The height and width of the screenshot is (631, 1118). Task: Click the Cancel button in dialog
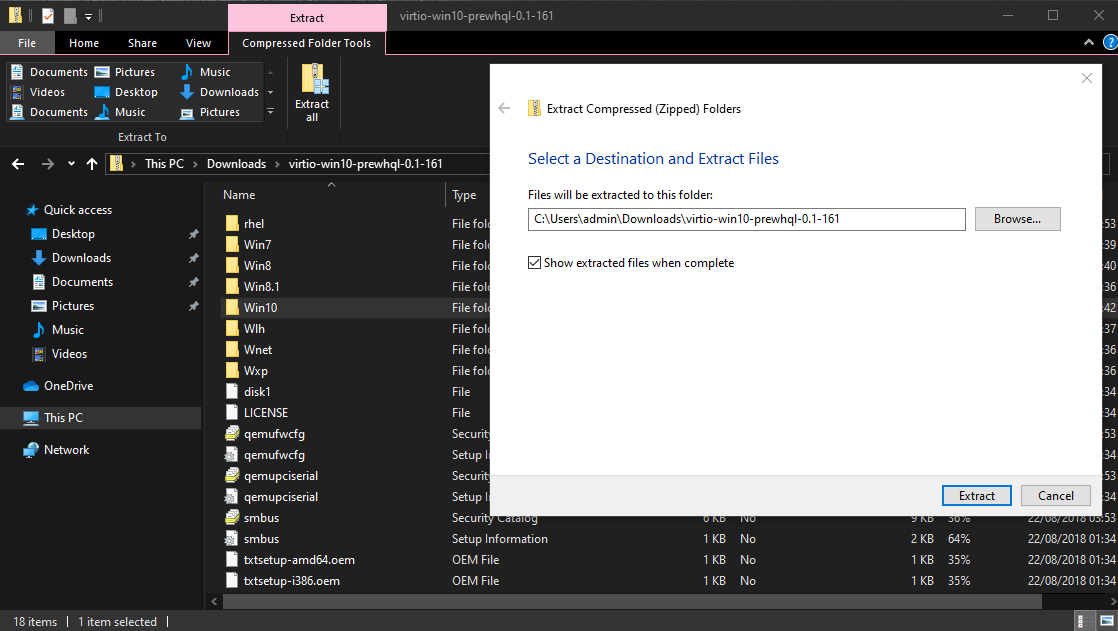[x=1055, y=496]
